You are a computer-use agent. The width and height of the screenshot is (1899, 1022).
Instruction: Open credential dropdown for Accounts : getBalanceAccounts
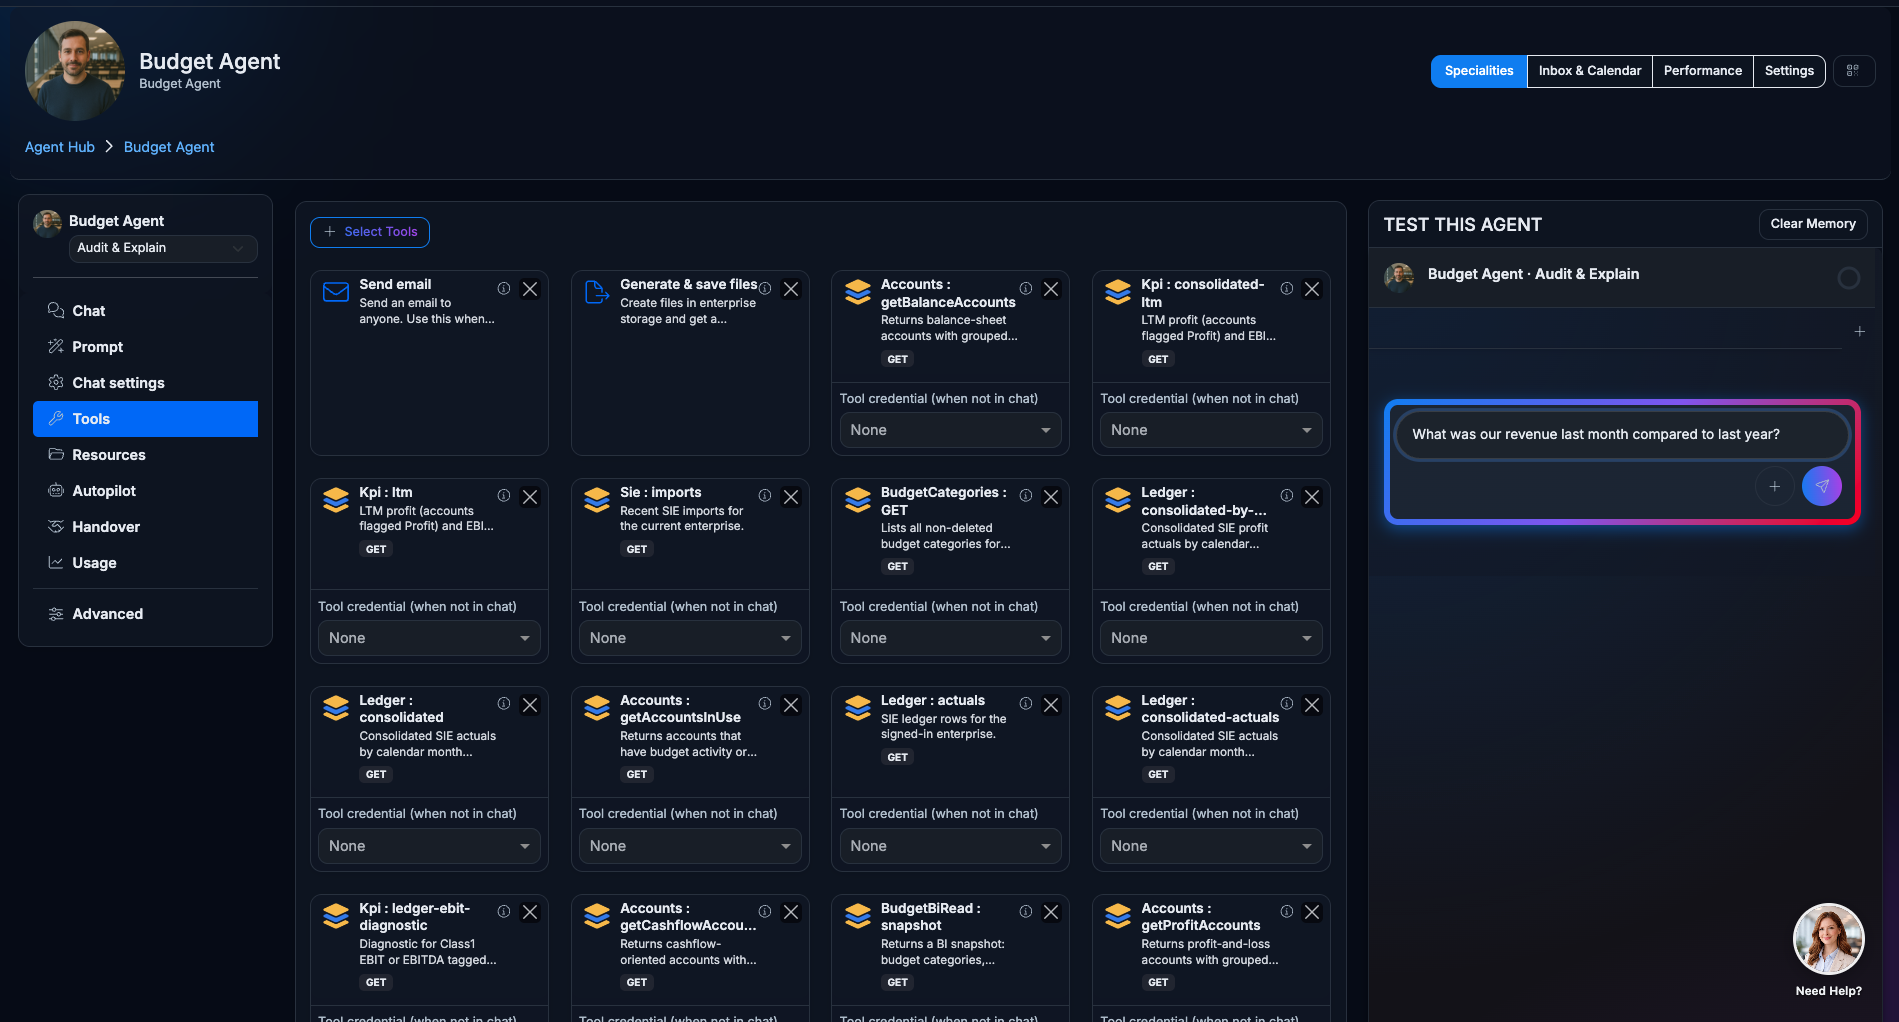pyautogui.click(x=950, y=430)
